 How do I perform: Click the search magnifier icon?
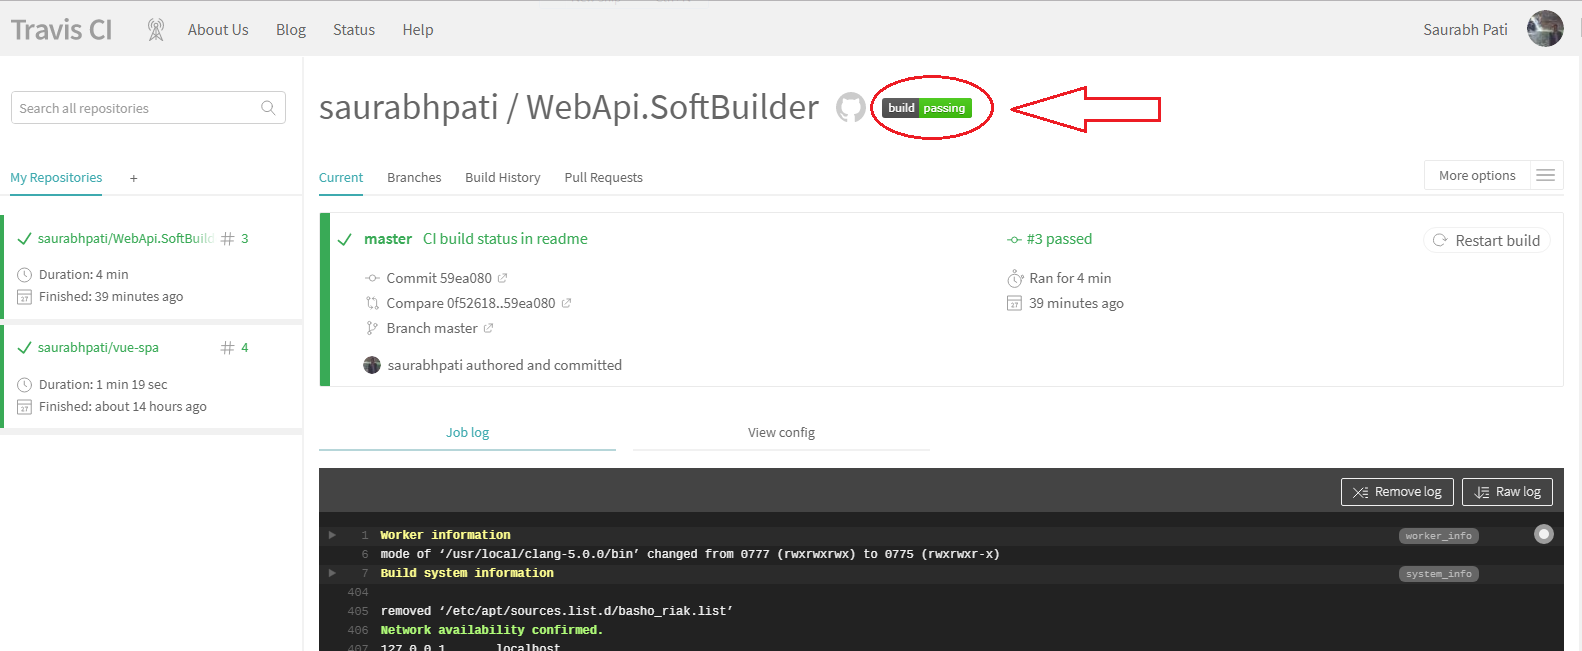[x=268, y=108]
